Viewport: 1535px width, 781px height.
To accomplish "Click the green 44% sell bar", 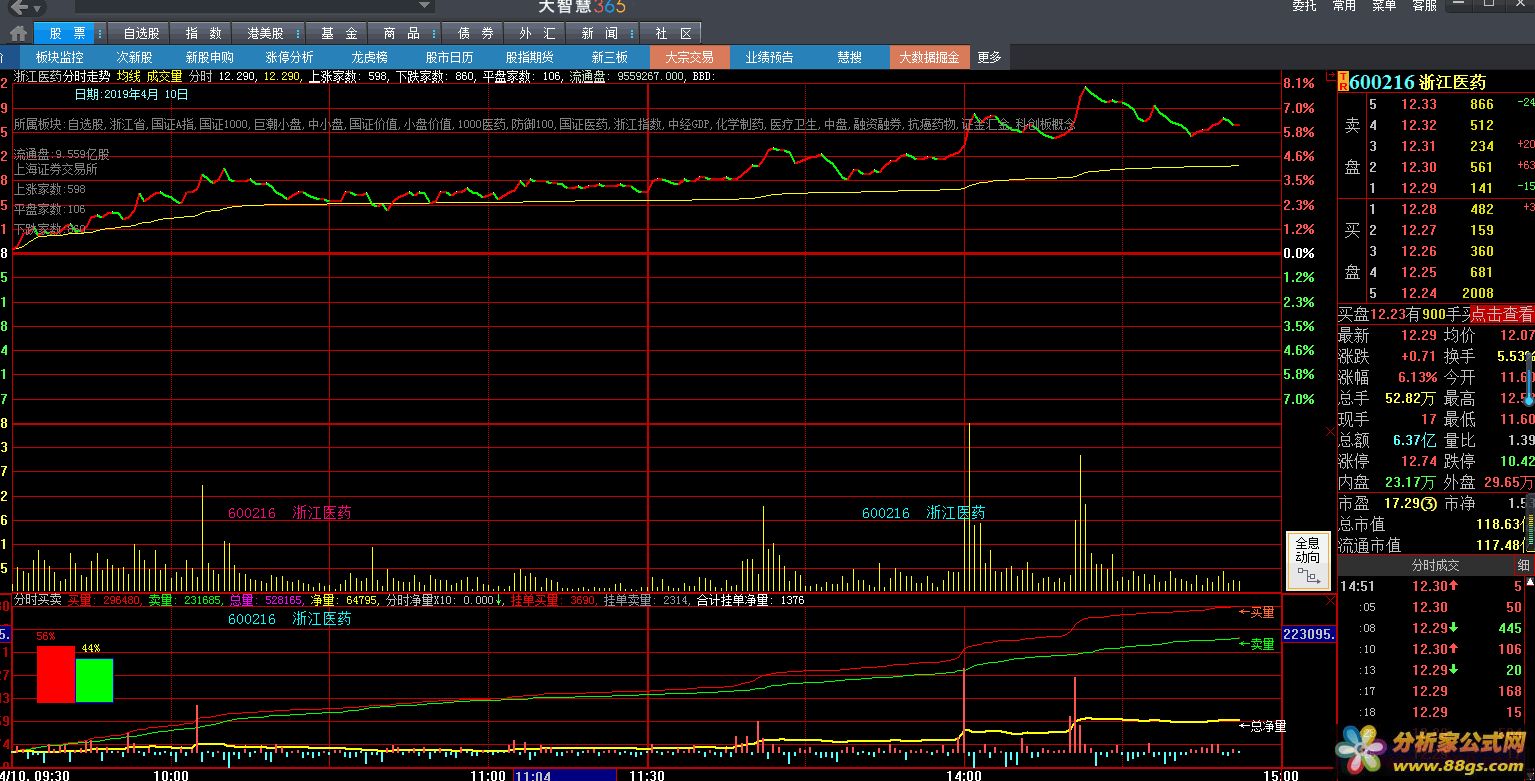I will pyautogui.click(x=94, y=680).
